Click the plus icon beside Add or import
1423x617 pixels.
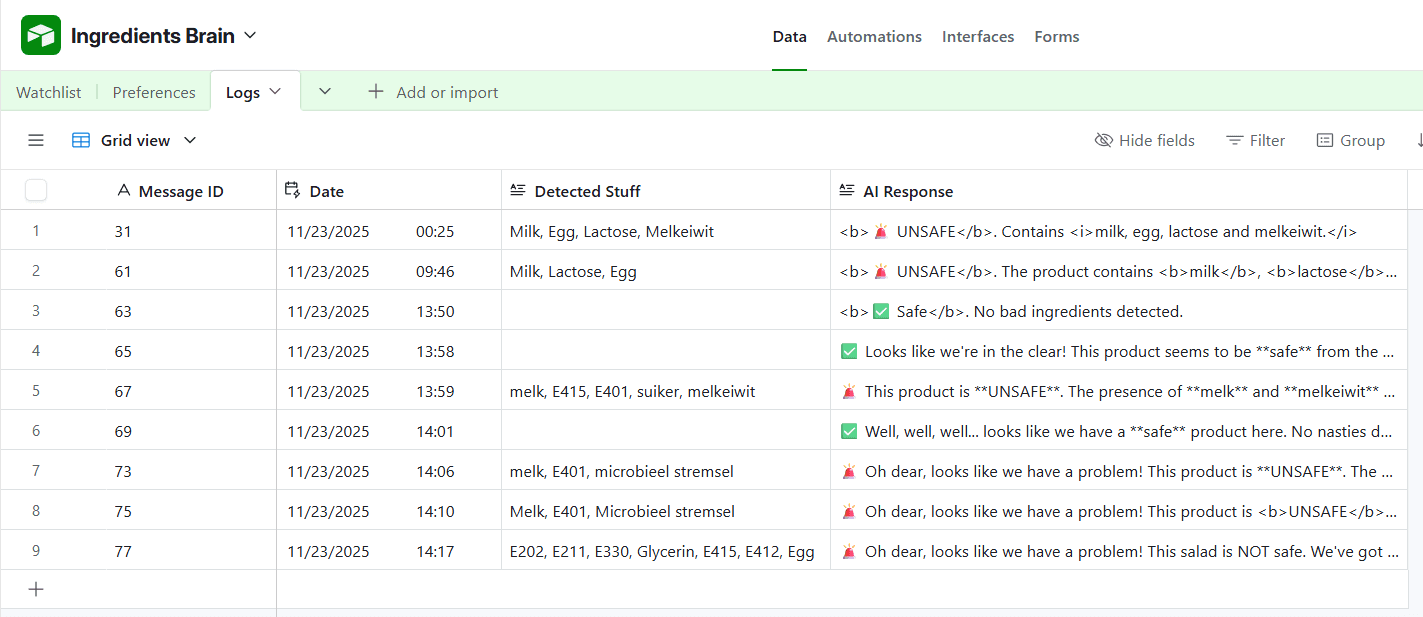[376, 92]
